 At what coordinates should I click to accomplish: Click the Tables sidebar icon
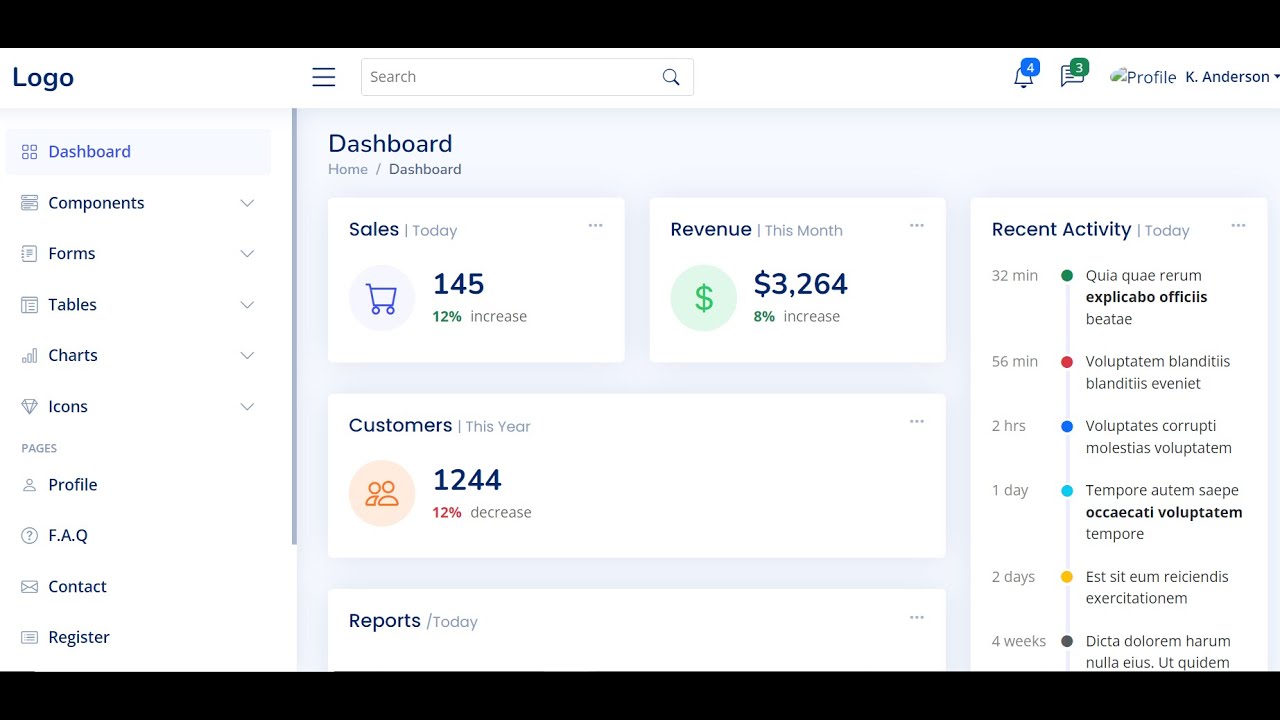tap(29, 305)
